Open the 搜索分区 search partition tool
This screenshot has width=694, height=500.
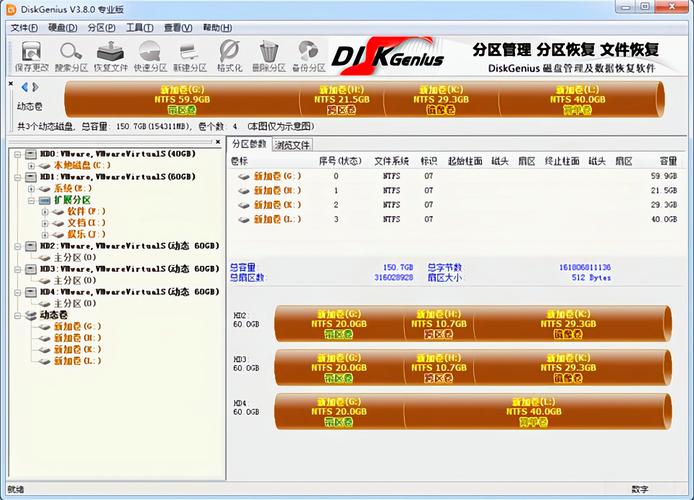(x=71, y=57)
